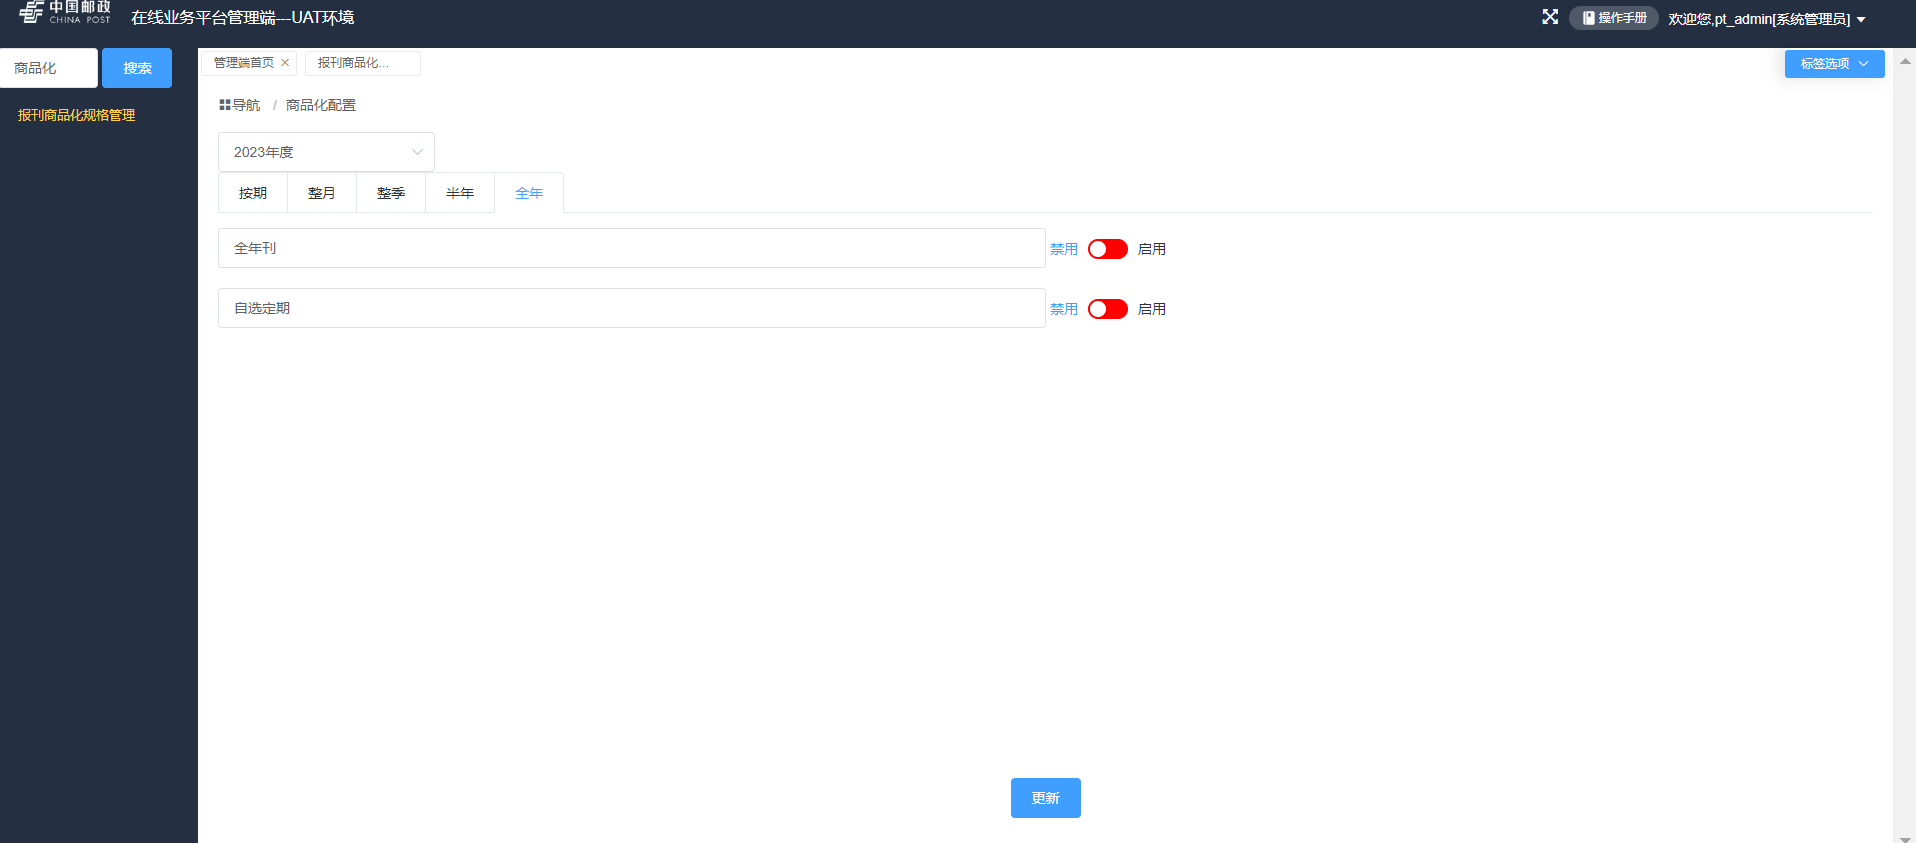The width and height of the screenshot is (1916, 843).
Task: Switch to the 报刊商品化... tab
Action: coord(362,63)
